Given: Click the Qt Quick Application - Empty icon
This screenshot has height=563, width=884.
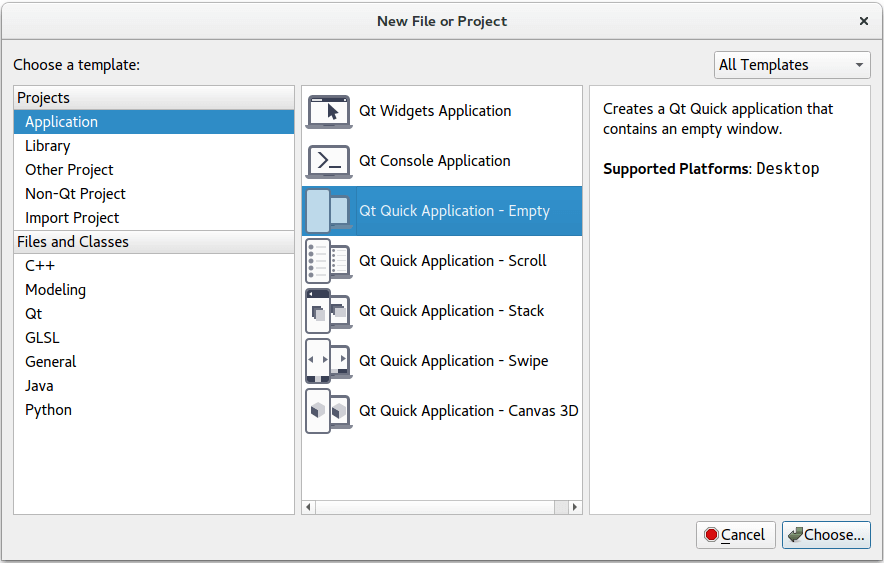Looking at the screenshot, I should point(328,211).
